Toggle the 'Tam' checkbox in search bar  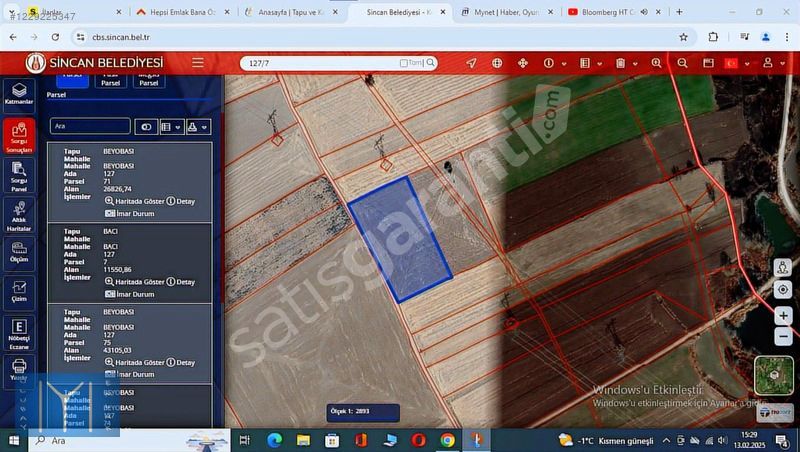click(404, 63)
